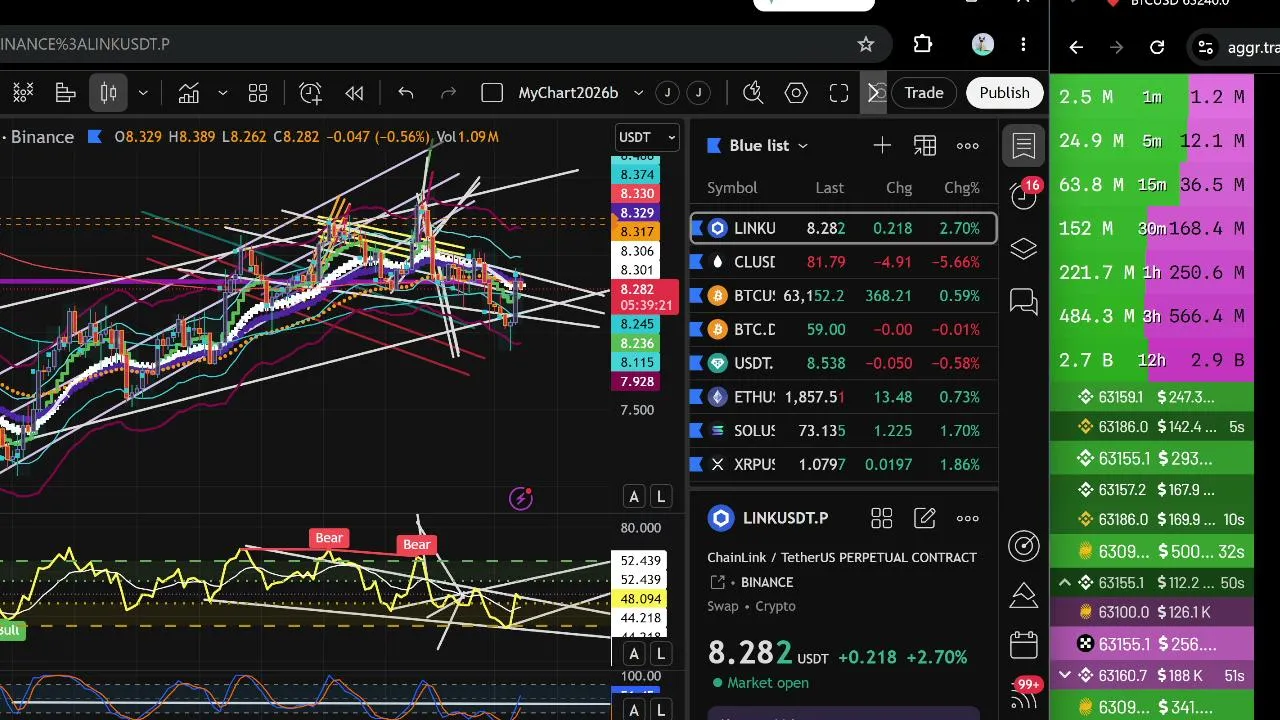Open chart settings hexagon icon
Screen dimensions: 1280x720
point(796,93)
